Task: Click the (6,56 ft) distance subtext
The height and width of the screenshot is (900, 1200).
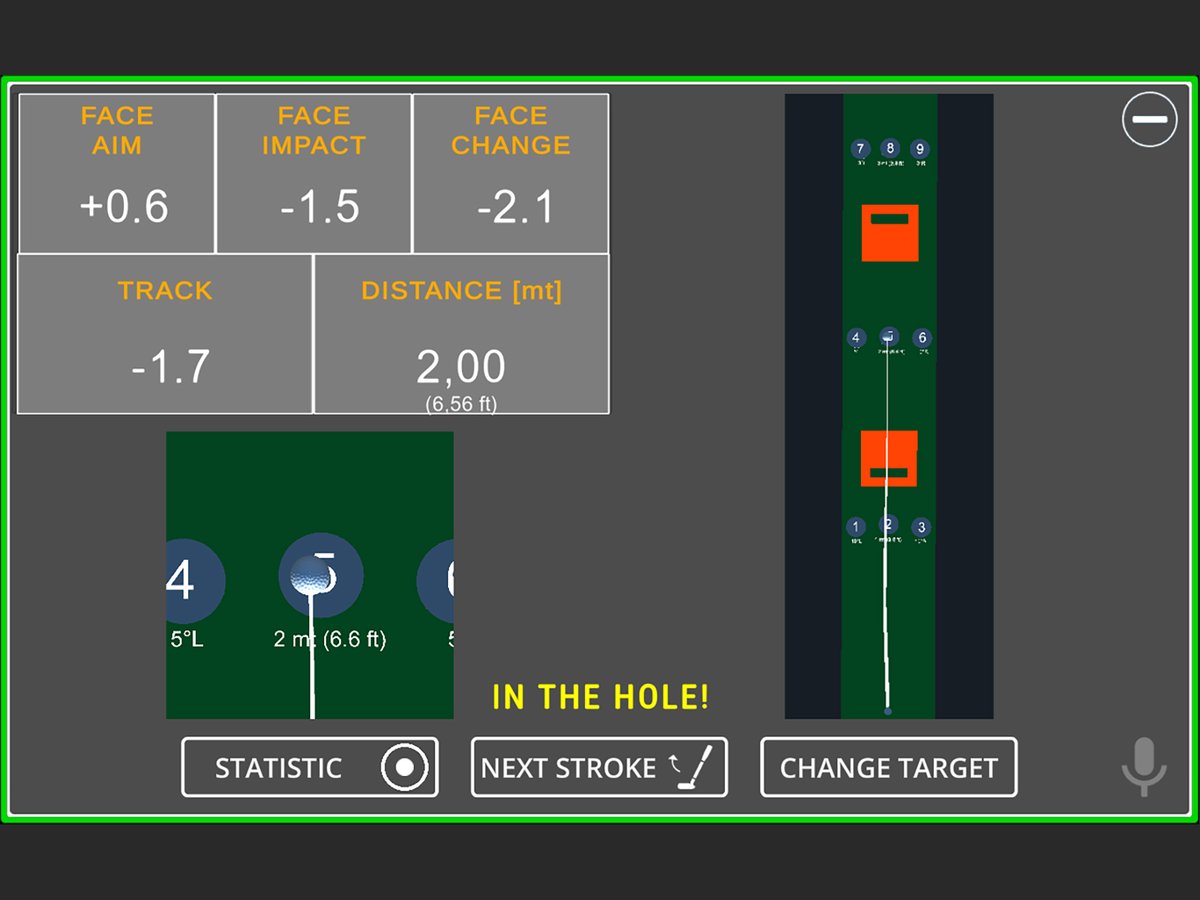Action: 461,404
